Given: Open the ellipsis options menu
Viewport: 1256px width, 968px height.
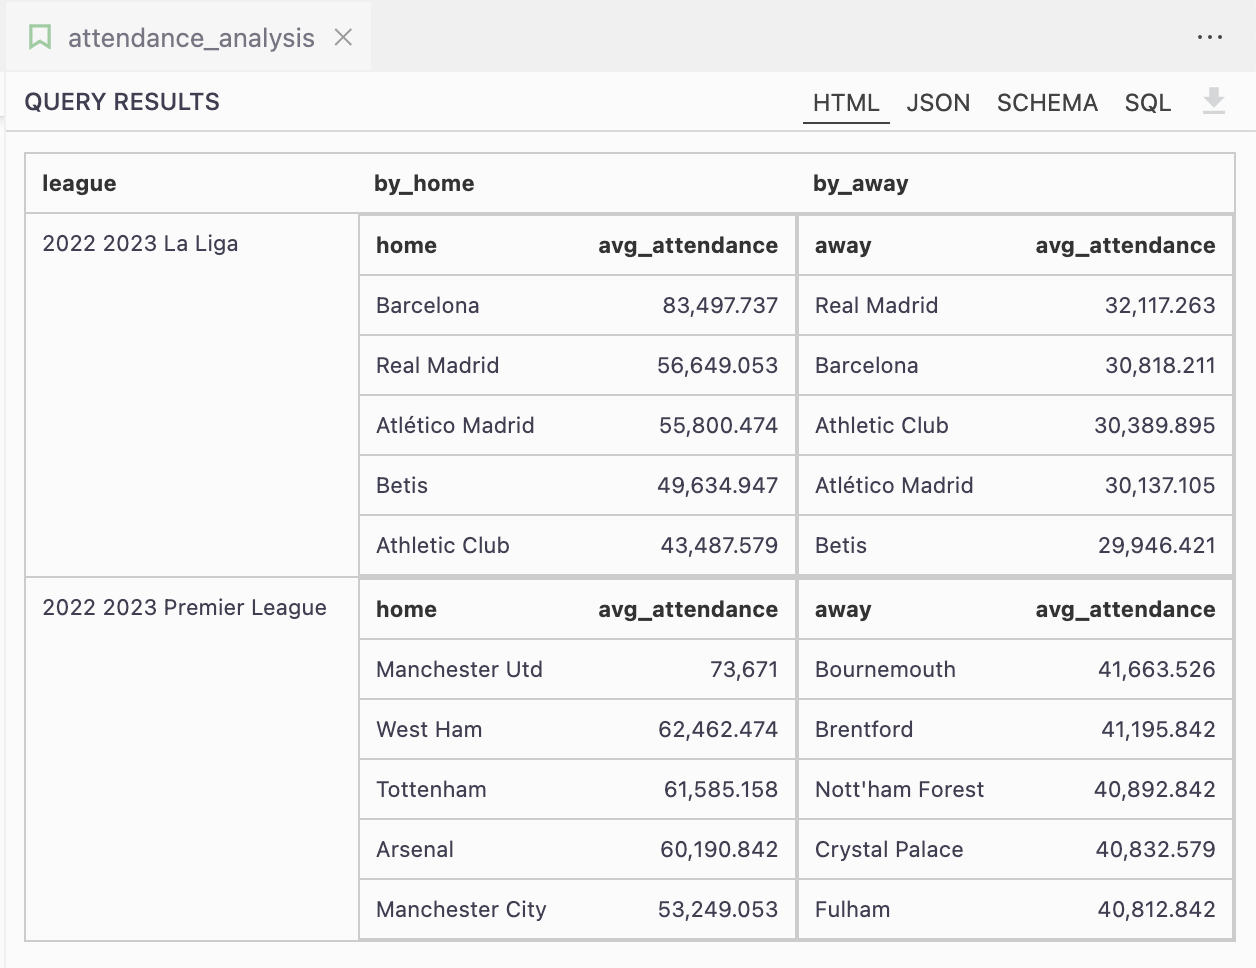Looking at the screenshot, I should 1210,37.
